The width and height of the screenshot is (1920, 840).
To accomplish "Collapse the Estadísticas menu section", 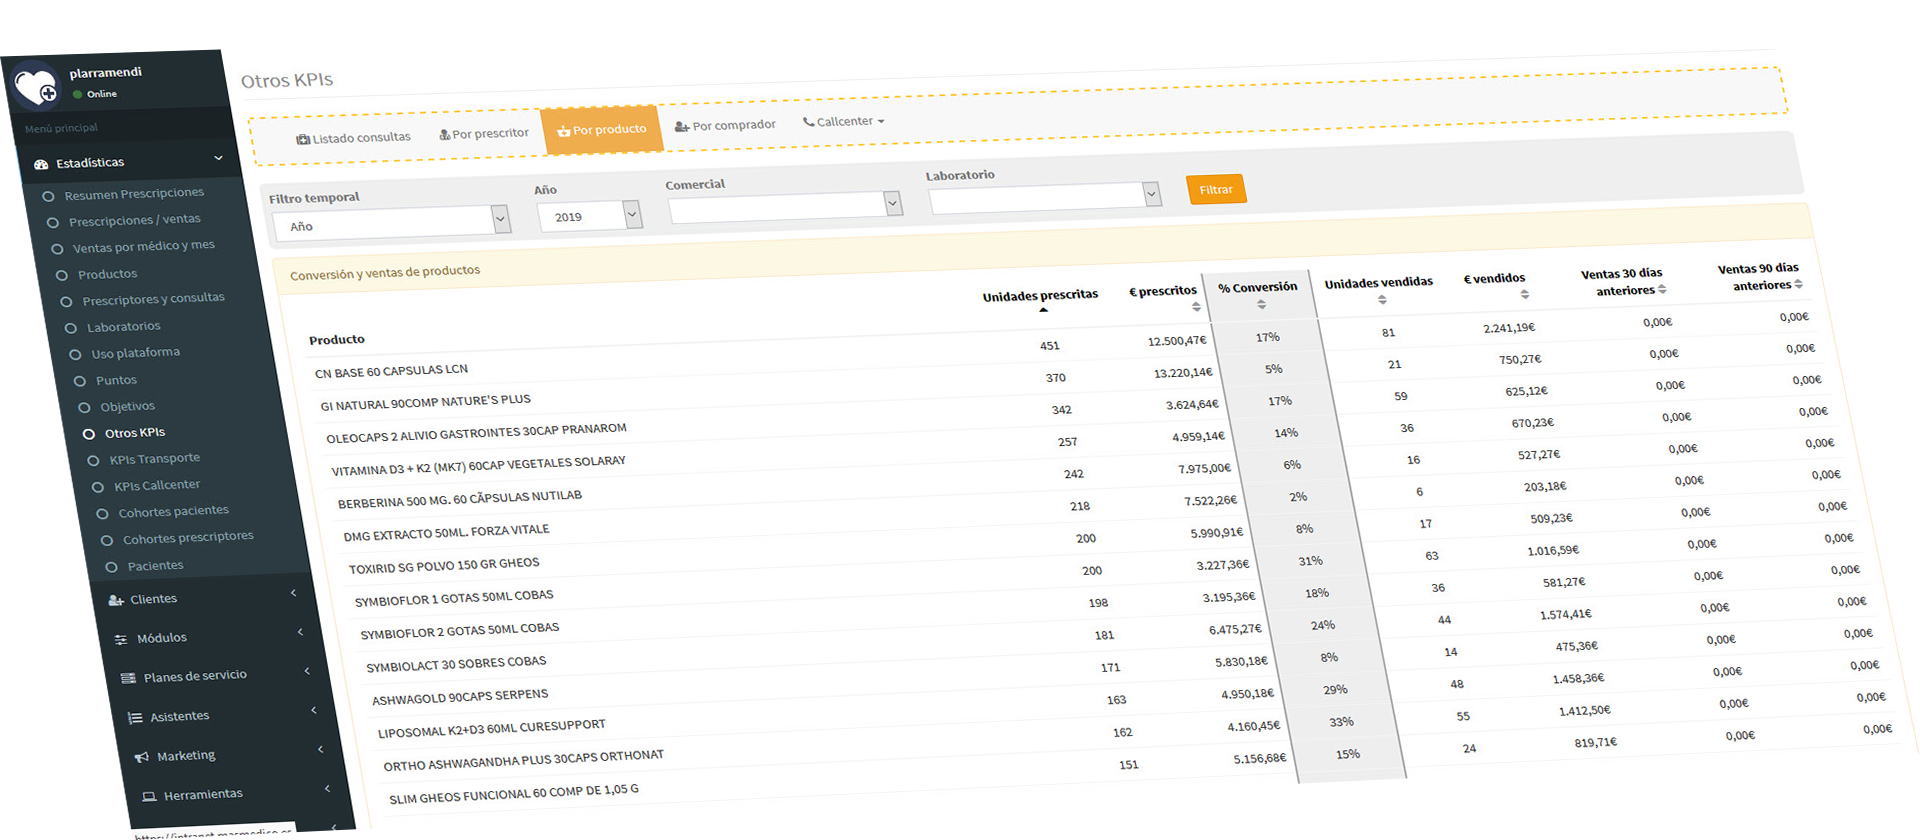I will click(218, 158).
